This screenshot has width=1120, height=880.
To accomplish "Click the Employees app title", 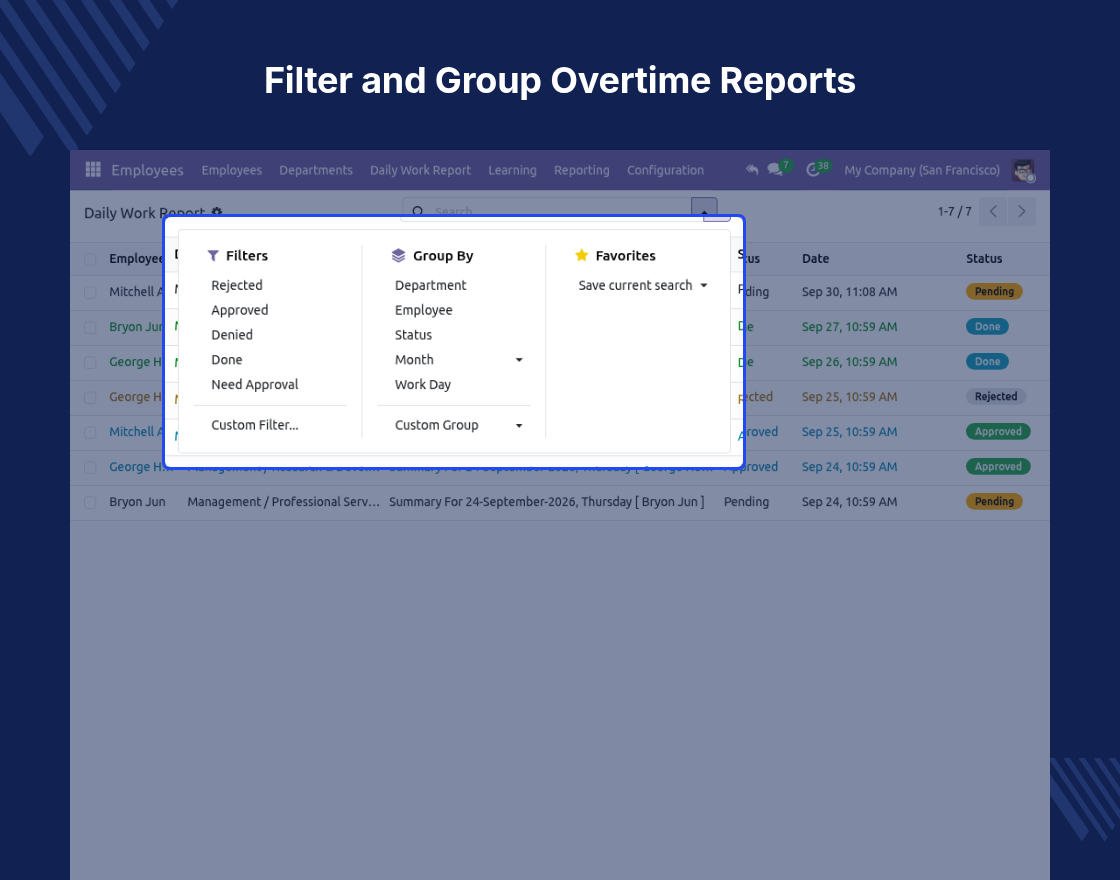I will 147,170.
